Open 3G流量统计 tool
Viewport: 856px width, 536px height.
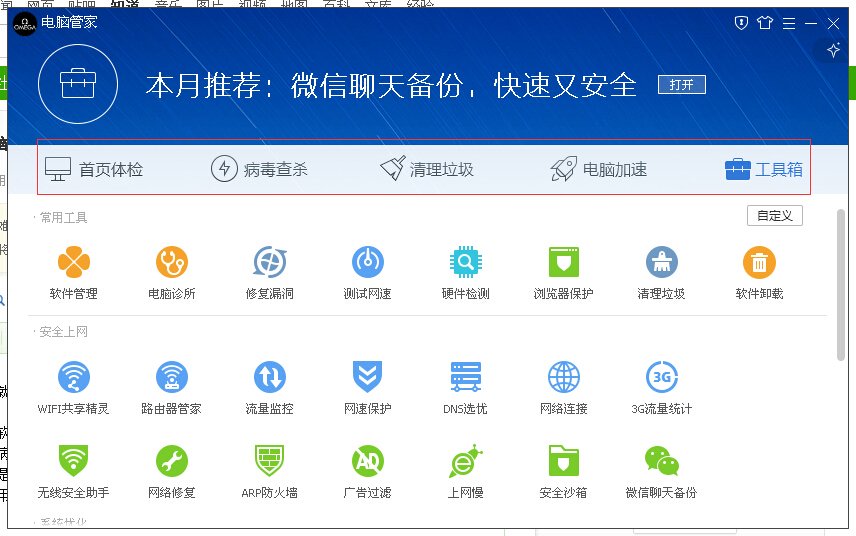point(662,388)
